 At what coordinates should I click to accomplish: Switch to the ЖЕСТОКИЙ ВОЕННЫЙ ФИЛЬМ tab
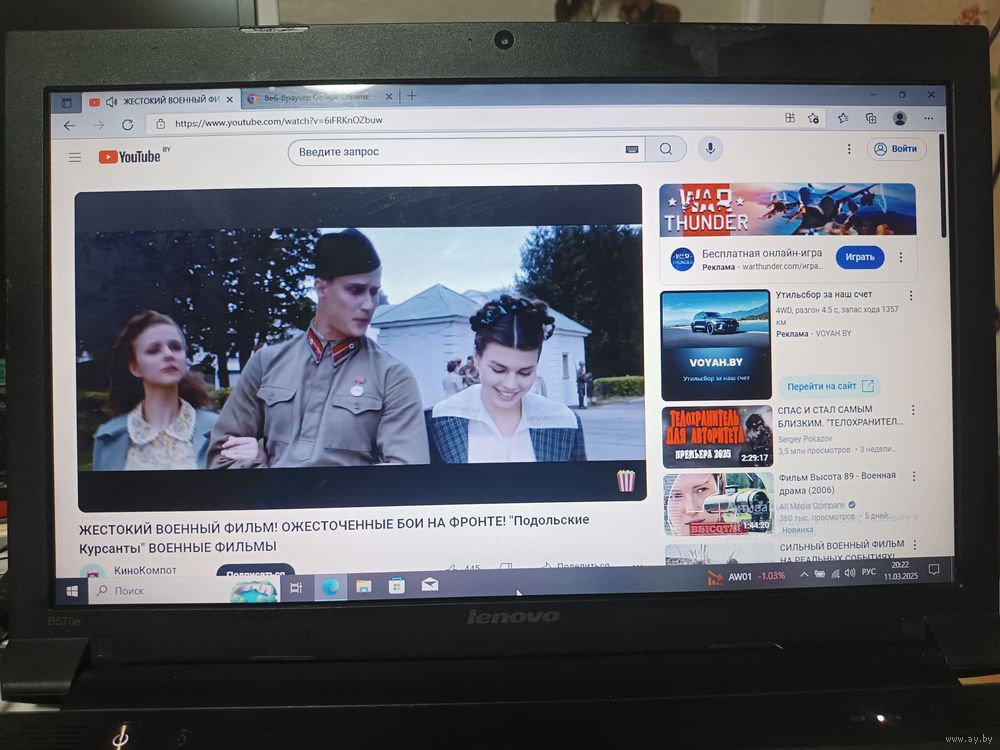point(162,101)
